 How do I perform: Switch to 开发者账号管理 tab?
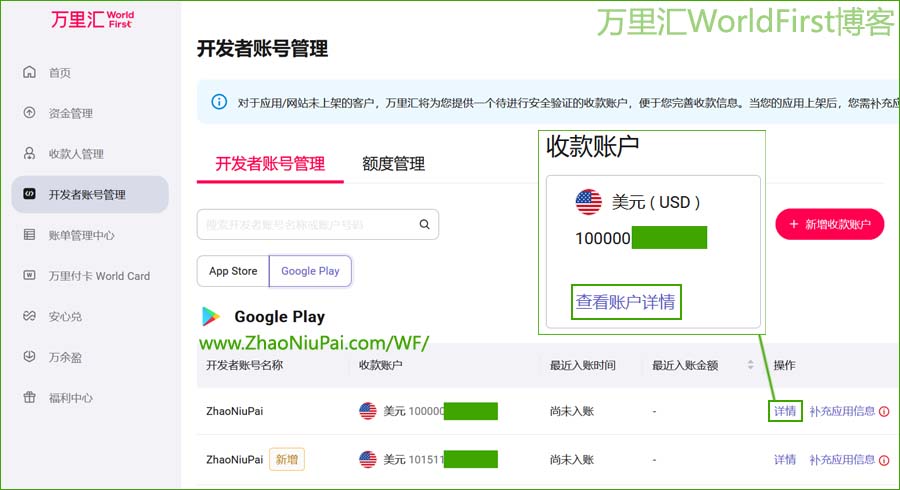270,164
